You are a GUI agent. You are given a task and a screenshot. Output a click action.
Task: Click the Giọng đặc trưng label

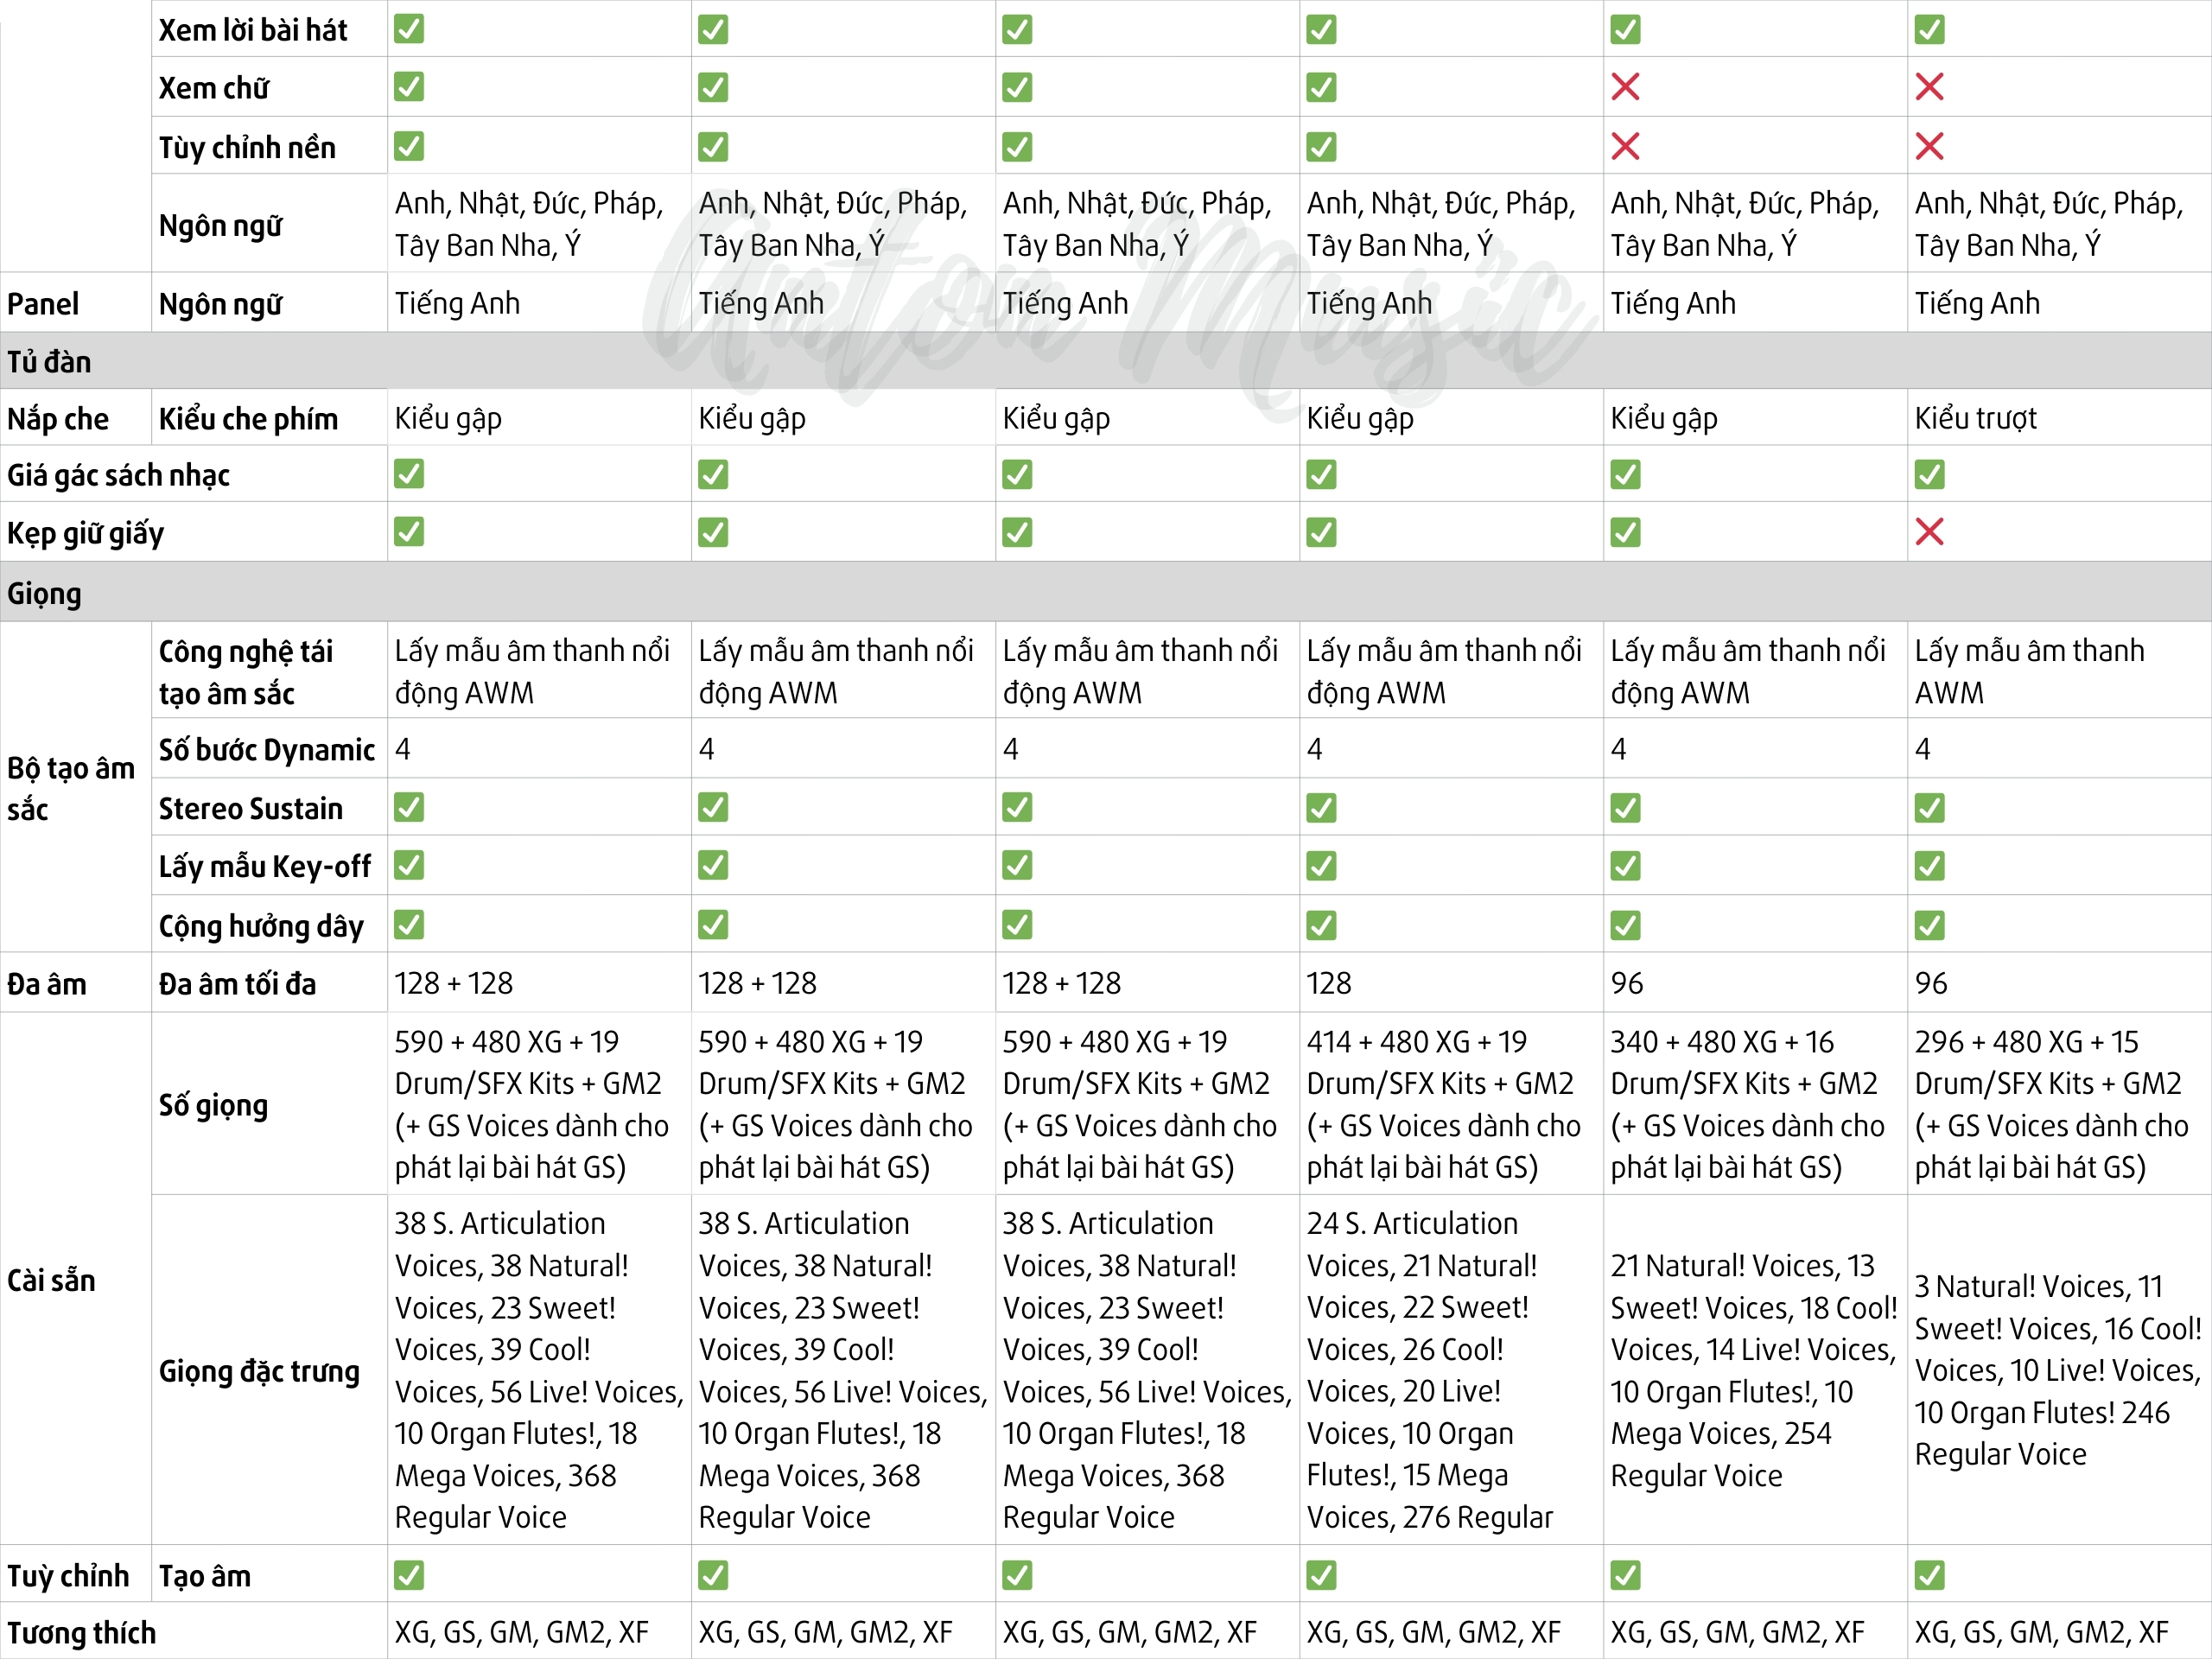coord(259,1370)
